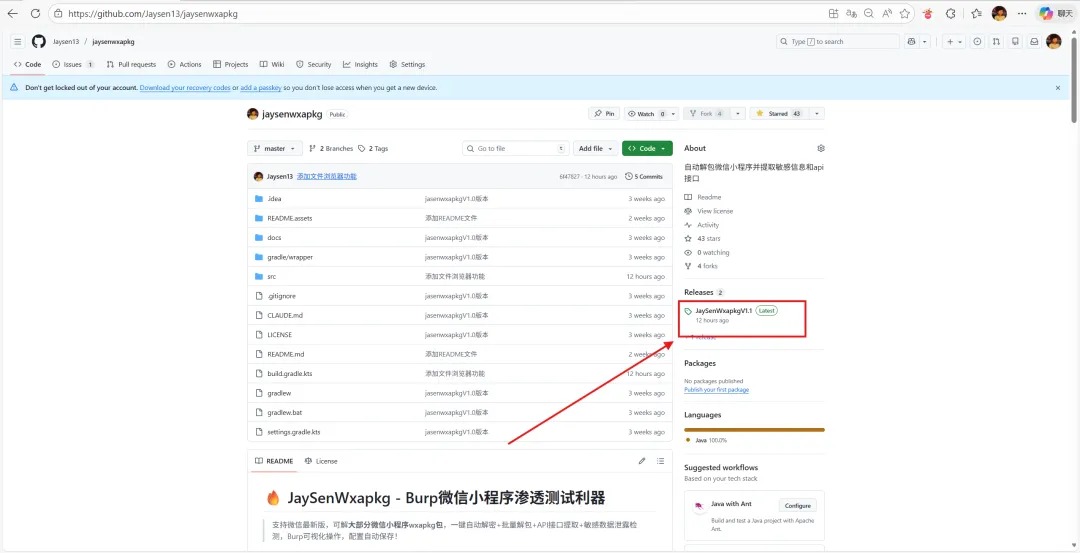Image resolution: width=1080 pixels, height=553 pixels.
Task: Dismiss the recovery codes banner
Action: [x=1058, y=88]
